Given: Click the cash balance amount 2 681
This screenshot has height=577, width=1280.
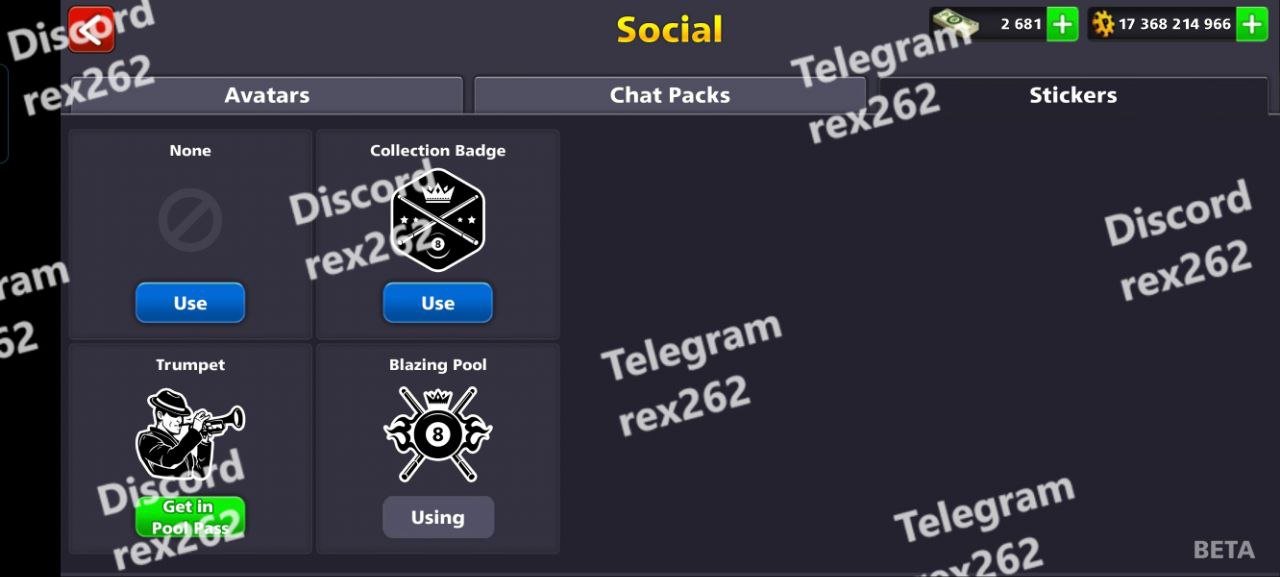Looking at the screenshot, I should point(1021,24).
